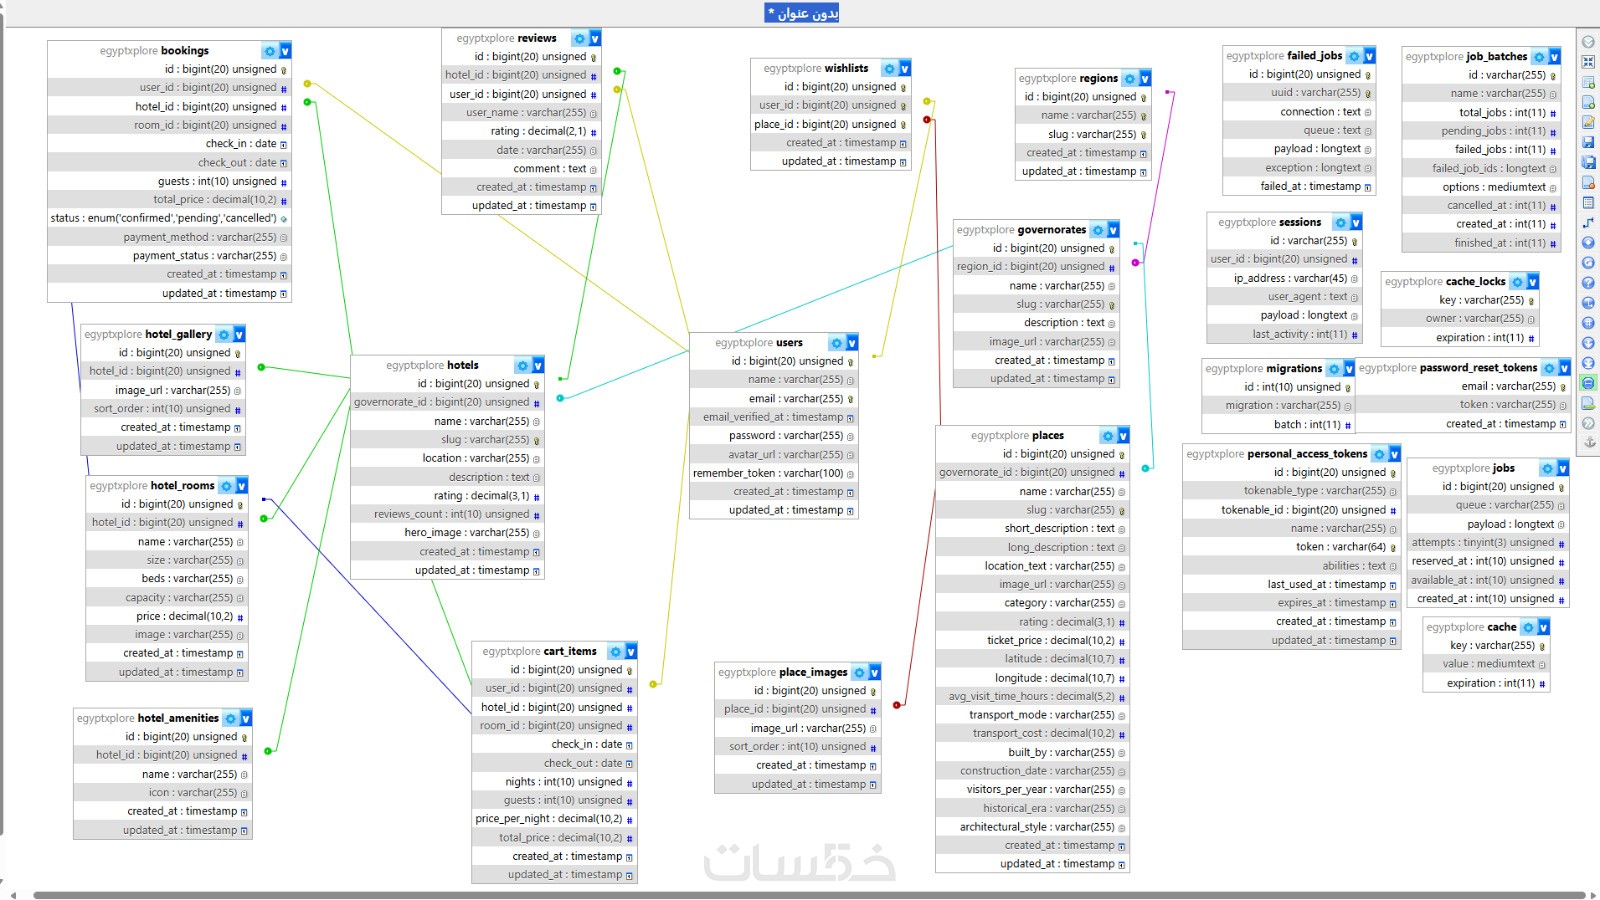
Task: Open gear options on the reviews table
Action: tap(579, 38)
